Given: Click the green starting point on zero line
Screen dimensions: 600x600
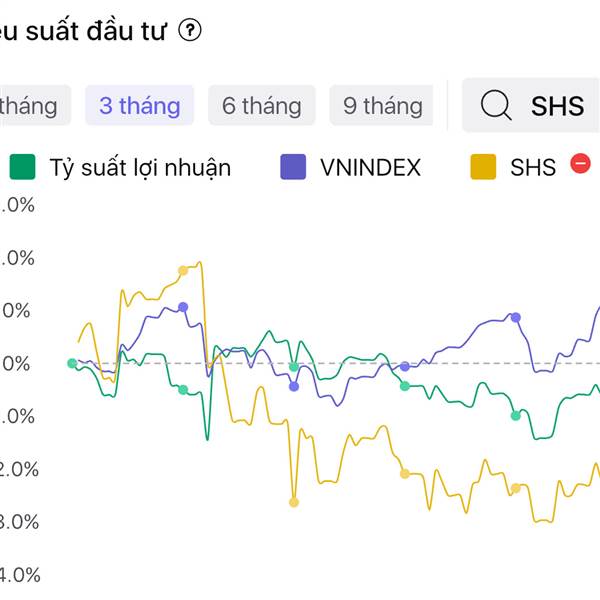Looking at the screenshot, I should [72, 363].
